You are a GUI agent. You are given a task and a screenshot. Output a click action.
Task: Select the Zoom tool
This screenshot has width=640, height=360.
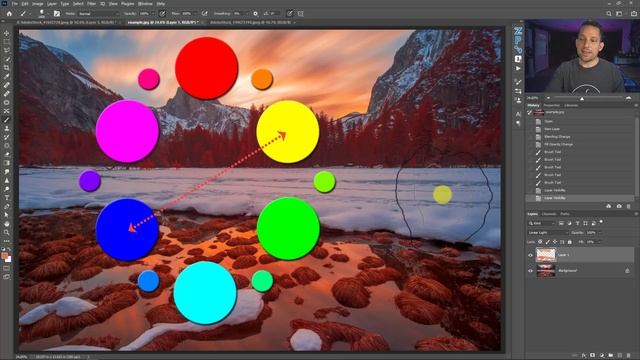coord(7,232)
